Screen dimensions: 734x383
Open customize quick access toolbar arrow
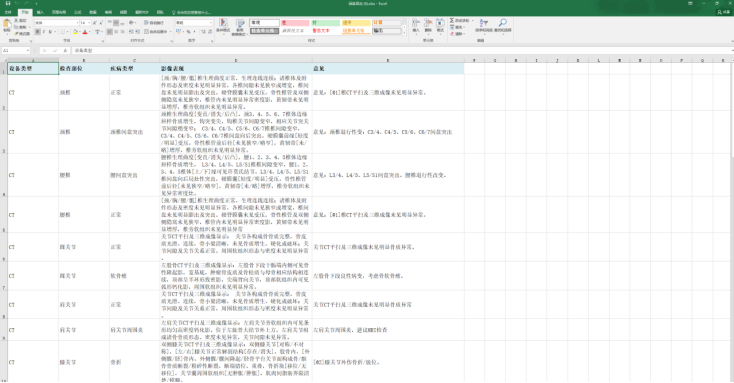coord(36,4)
